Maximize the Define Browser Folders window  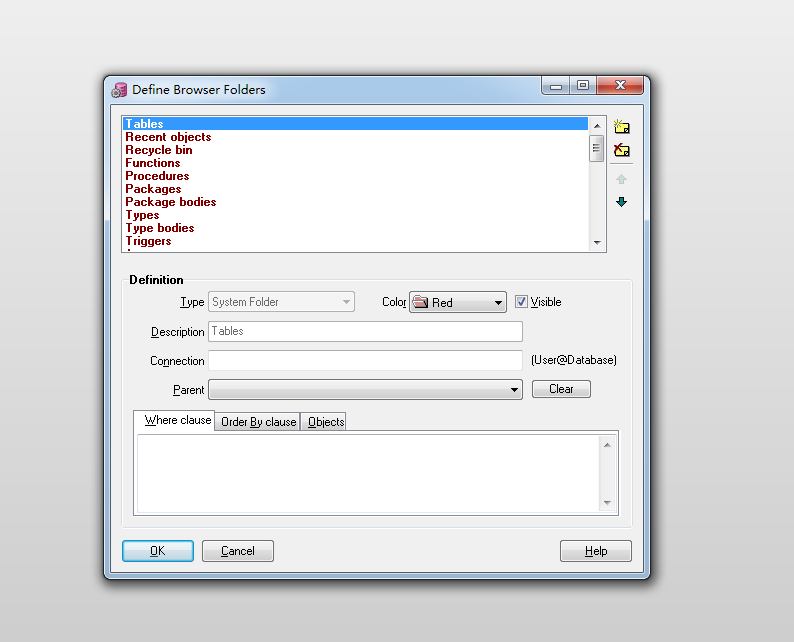[583, 85]
